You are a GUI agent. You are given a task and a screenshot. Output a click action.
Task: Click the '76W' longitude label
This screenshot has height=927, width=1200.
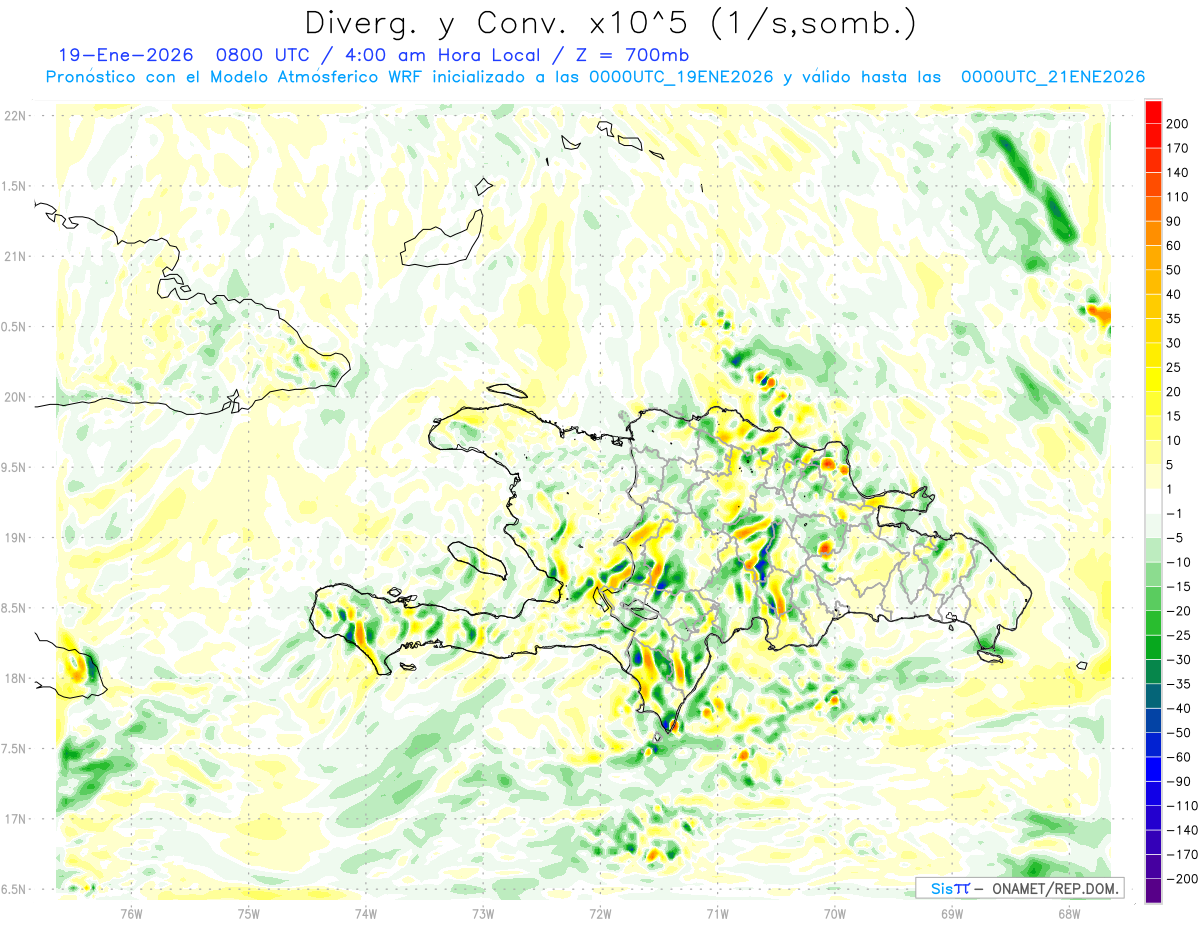(x=131, y=912)
